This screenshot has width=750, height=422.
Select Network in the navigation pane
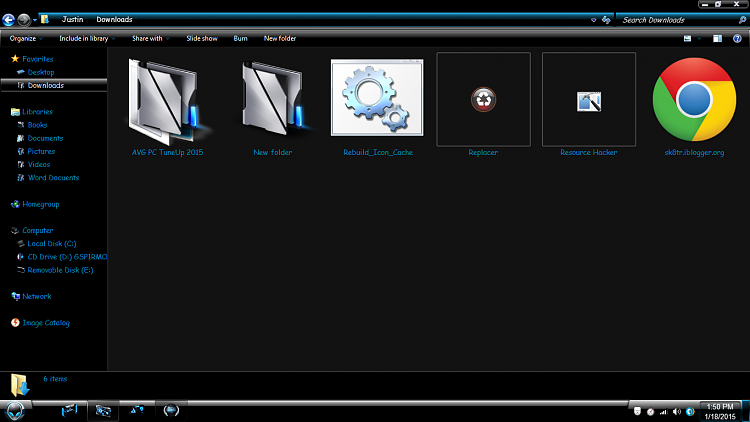pyautogui.click(x=37, y=297)
